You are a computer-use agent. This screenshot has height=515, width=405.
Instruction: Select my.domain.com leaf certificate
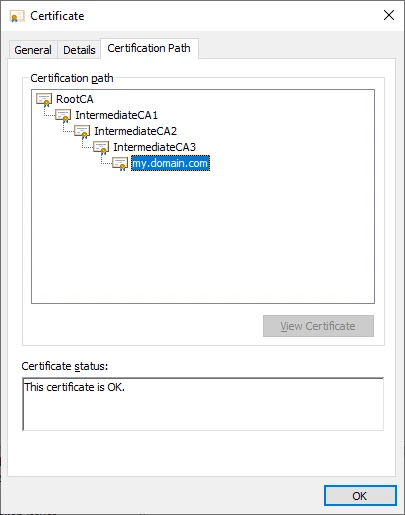click(170, 163)
